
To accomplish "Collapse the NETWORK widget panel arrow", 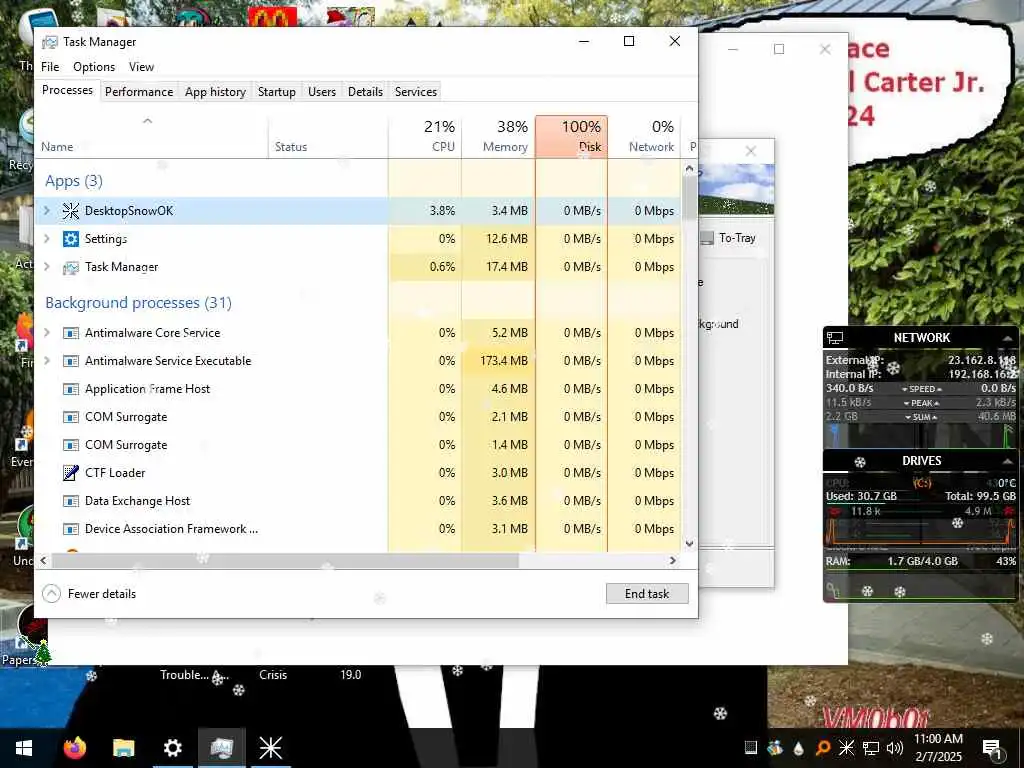I will coord(1008,338).
